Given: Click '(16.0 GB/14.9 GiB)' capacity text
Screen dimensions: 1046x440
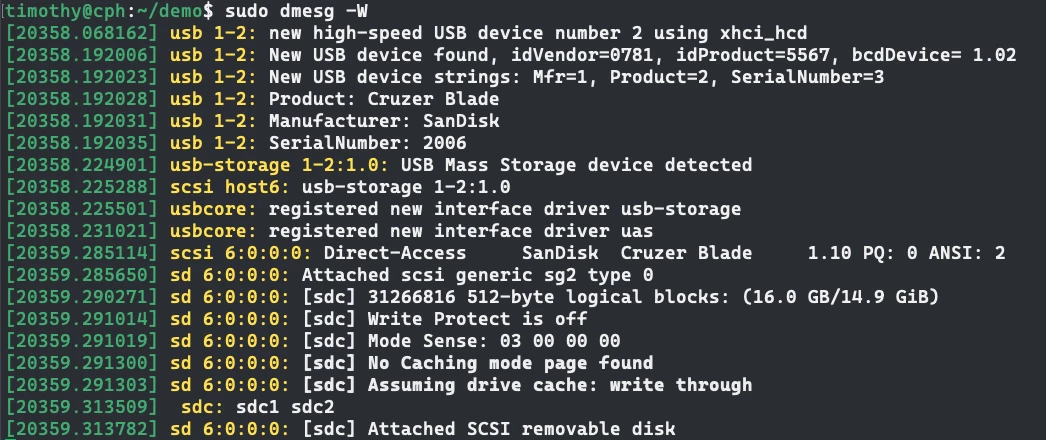Looking at the screenshot, I should pyautogui.click(x=840, y=297).
